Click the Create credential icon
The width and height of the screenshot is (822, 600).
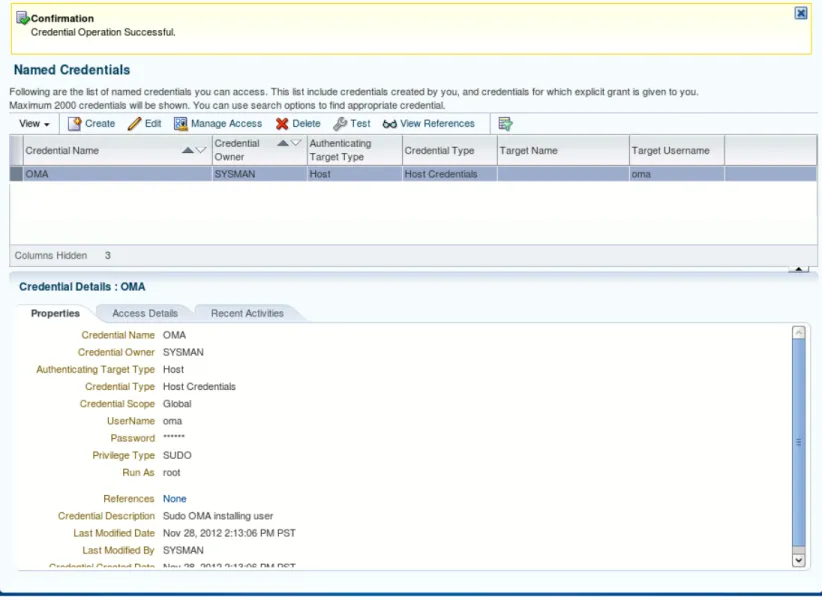tap(74, 124)
